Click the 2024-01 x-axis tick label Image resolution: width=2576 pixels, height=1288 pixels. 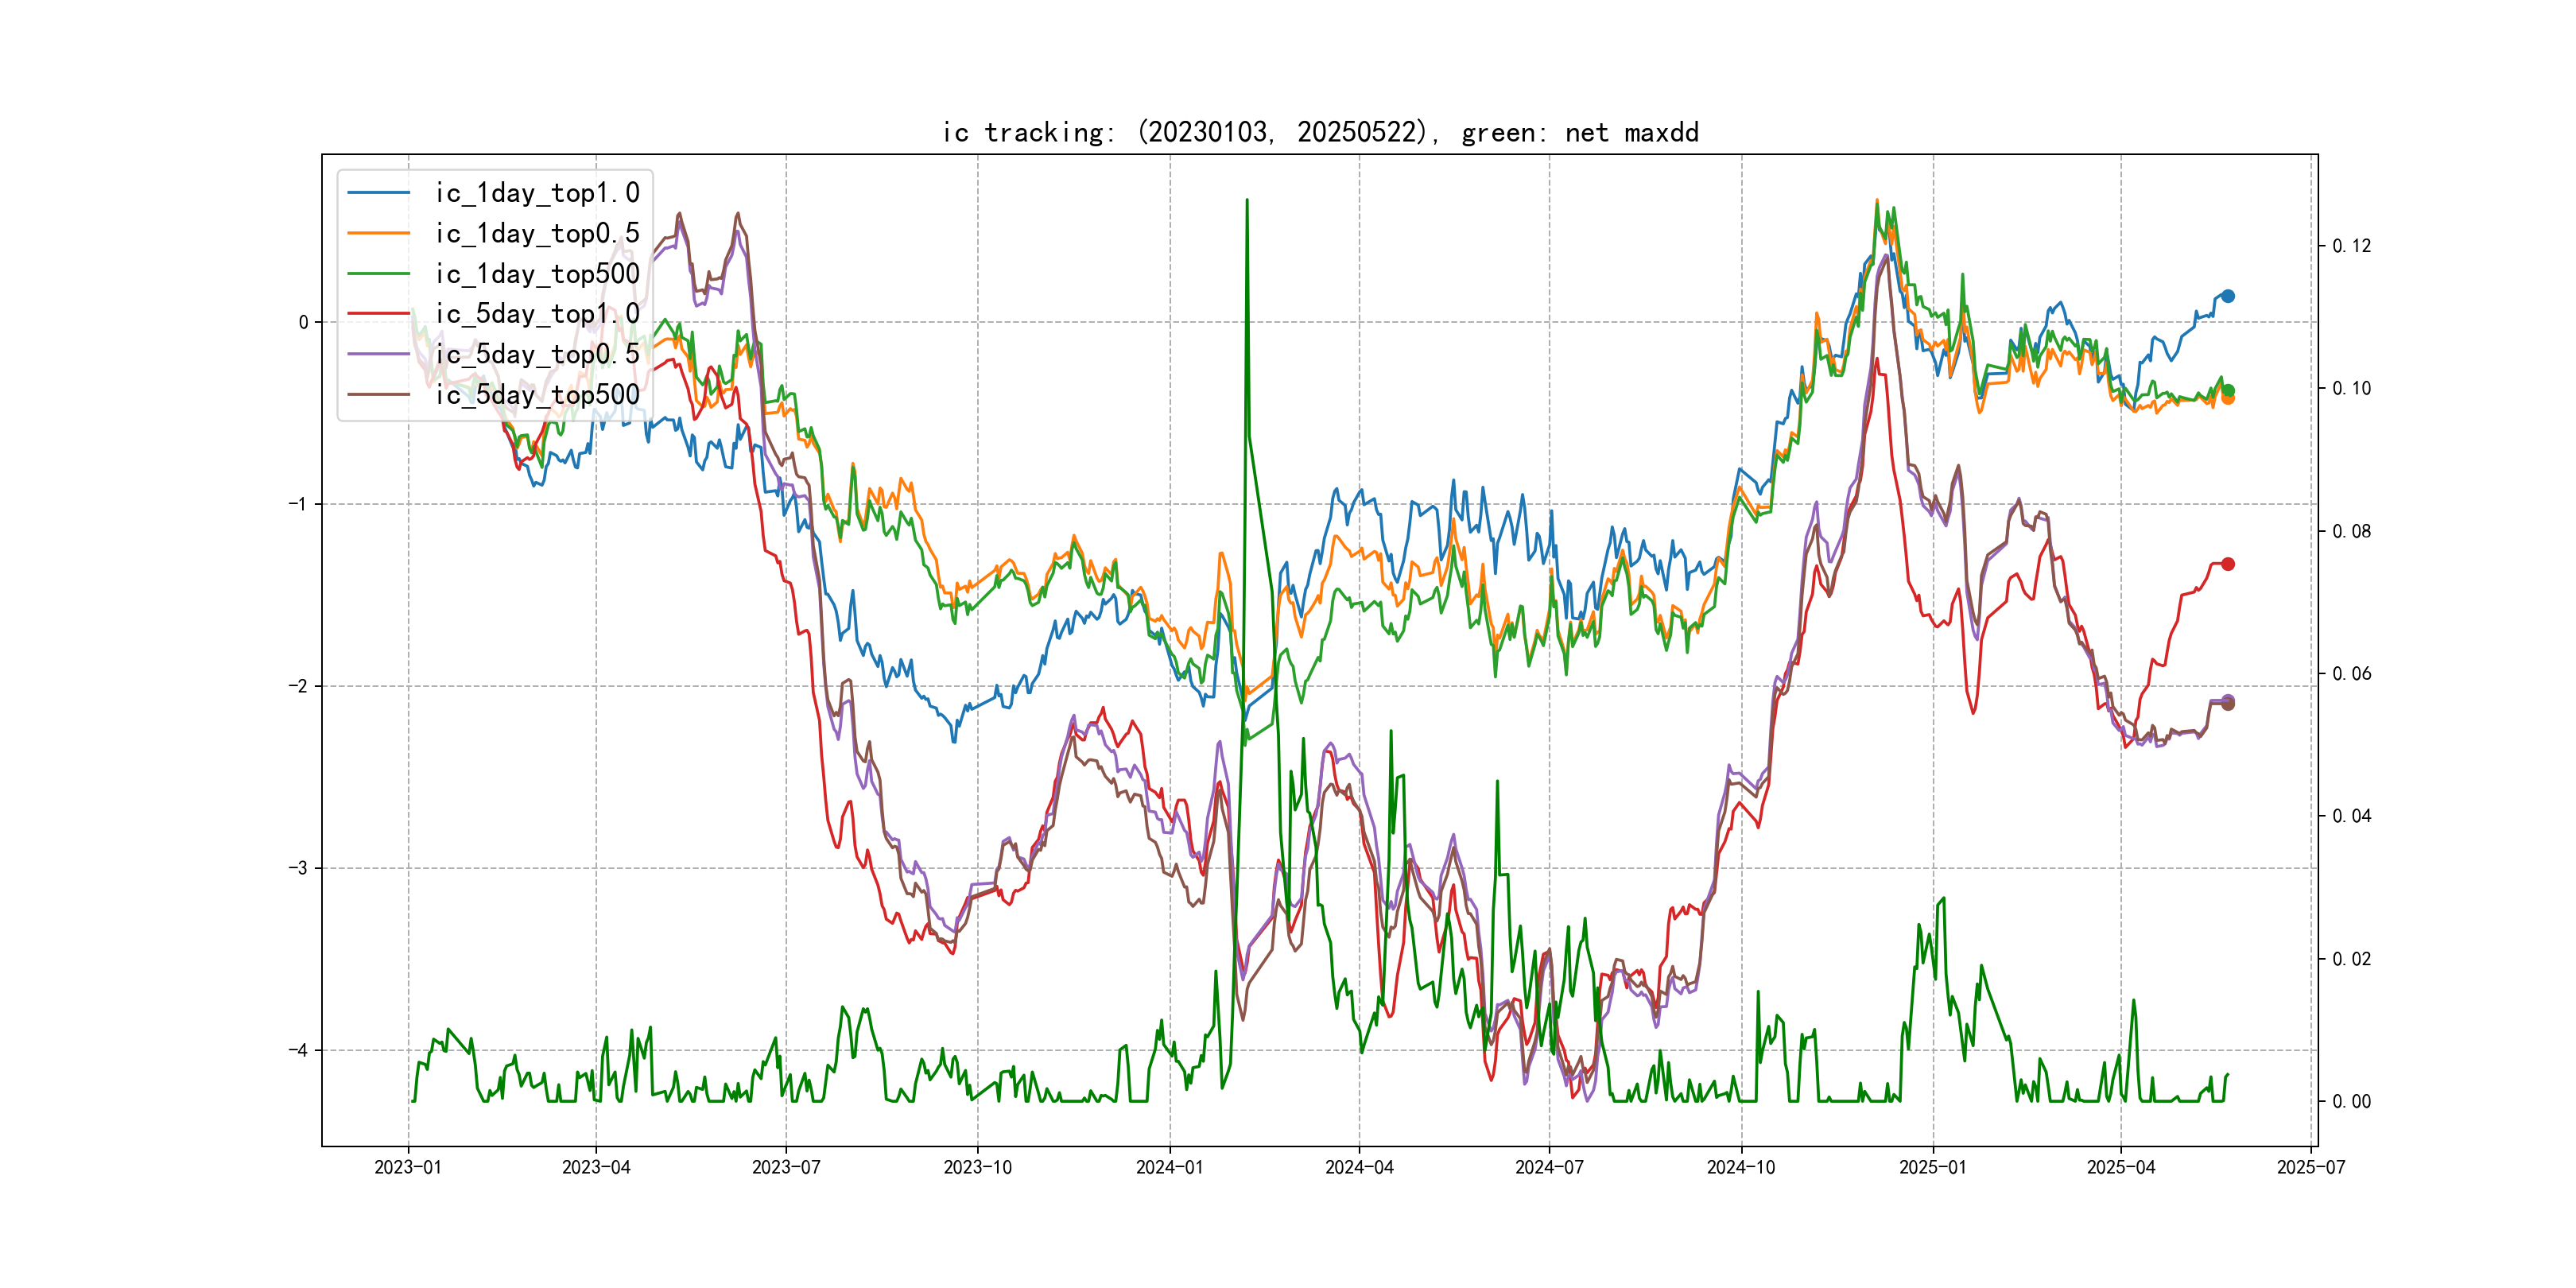coord(1169,1167)
